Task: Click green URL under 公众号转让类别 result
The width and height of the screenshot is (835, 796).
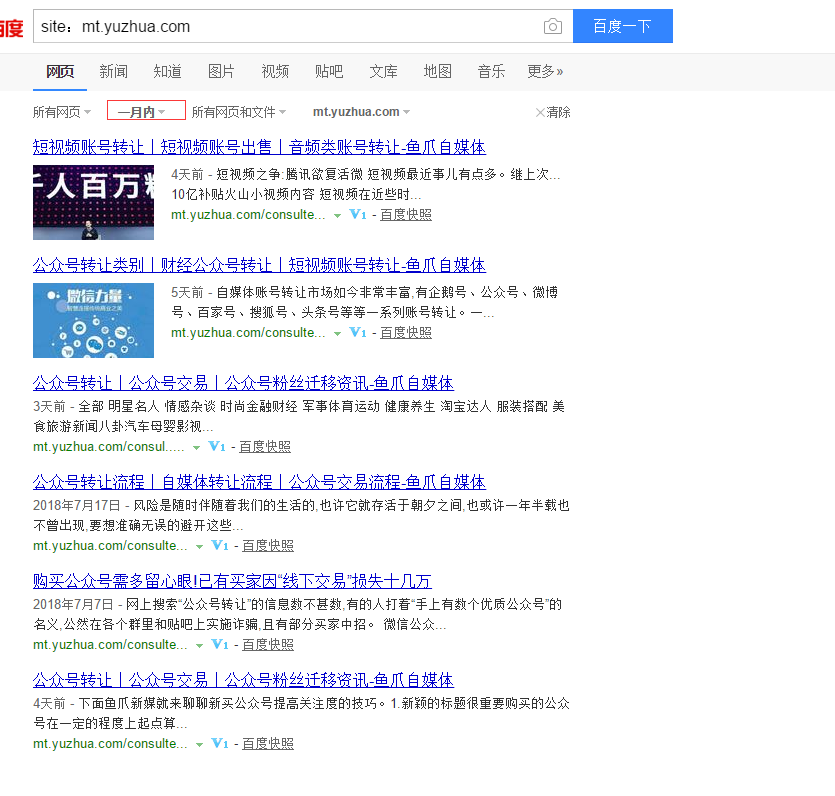Action: [x=248, y=333]
